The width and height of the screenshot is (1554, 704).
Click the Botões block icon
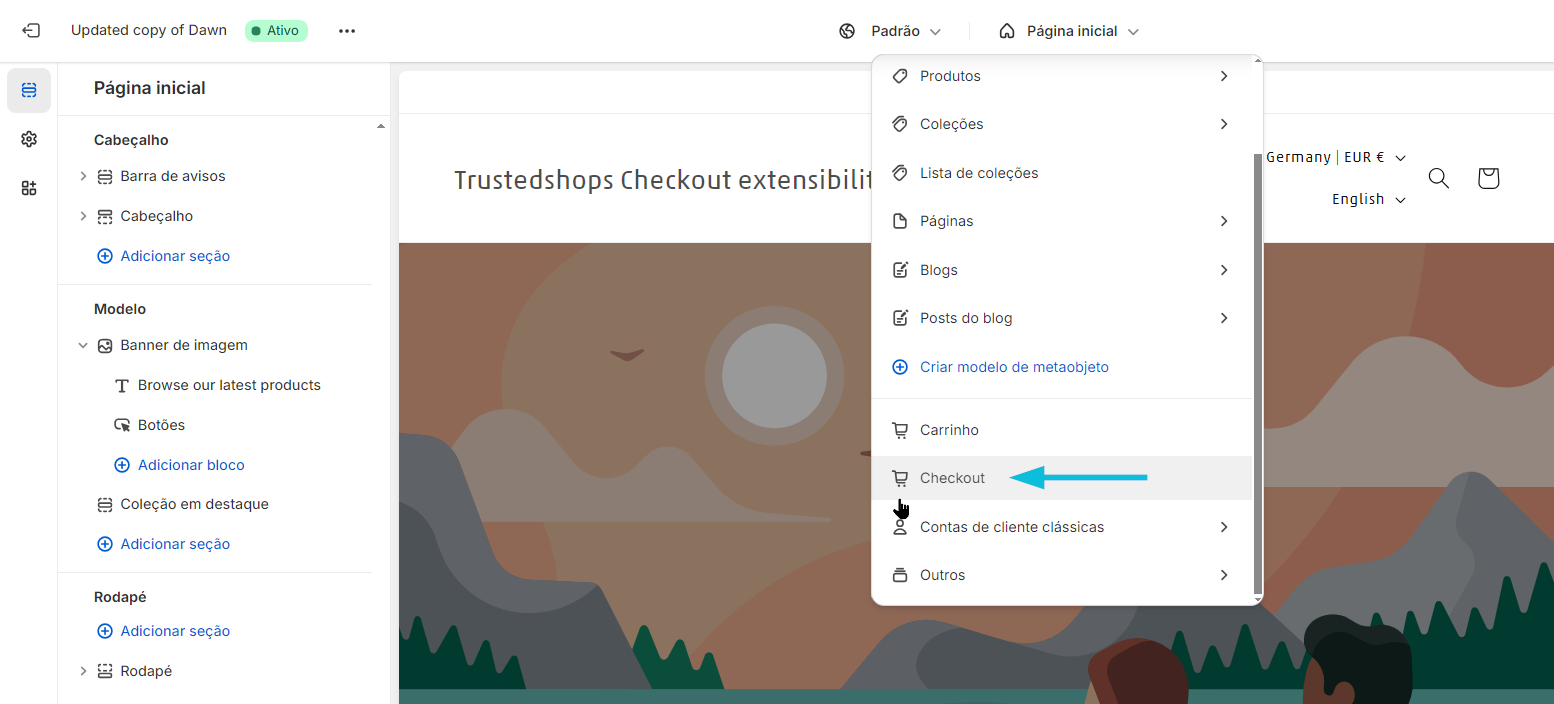(122, 425)
